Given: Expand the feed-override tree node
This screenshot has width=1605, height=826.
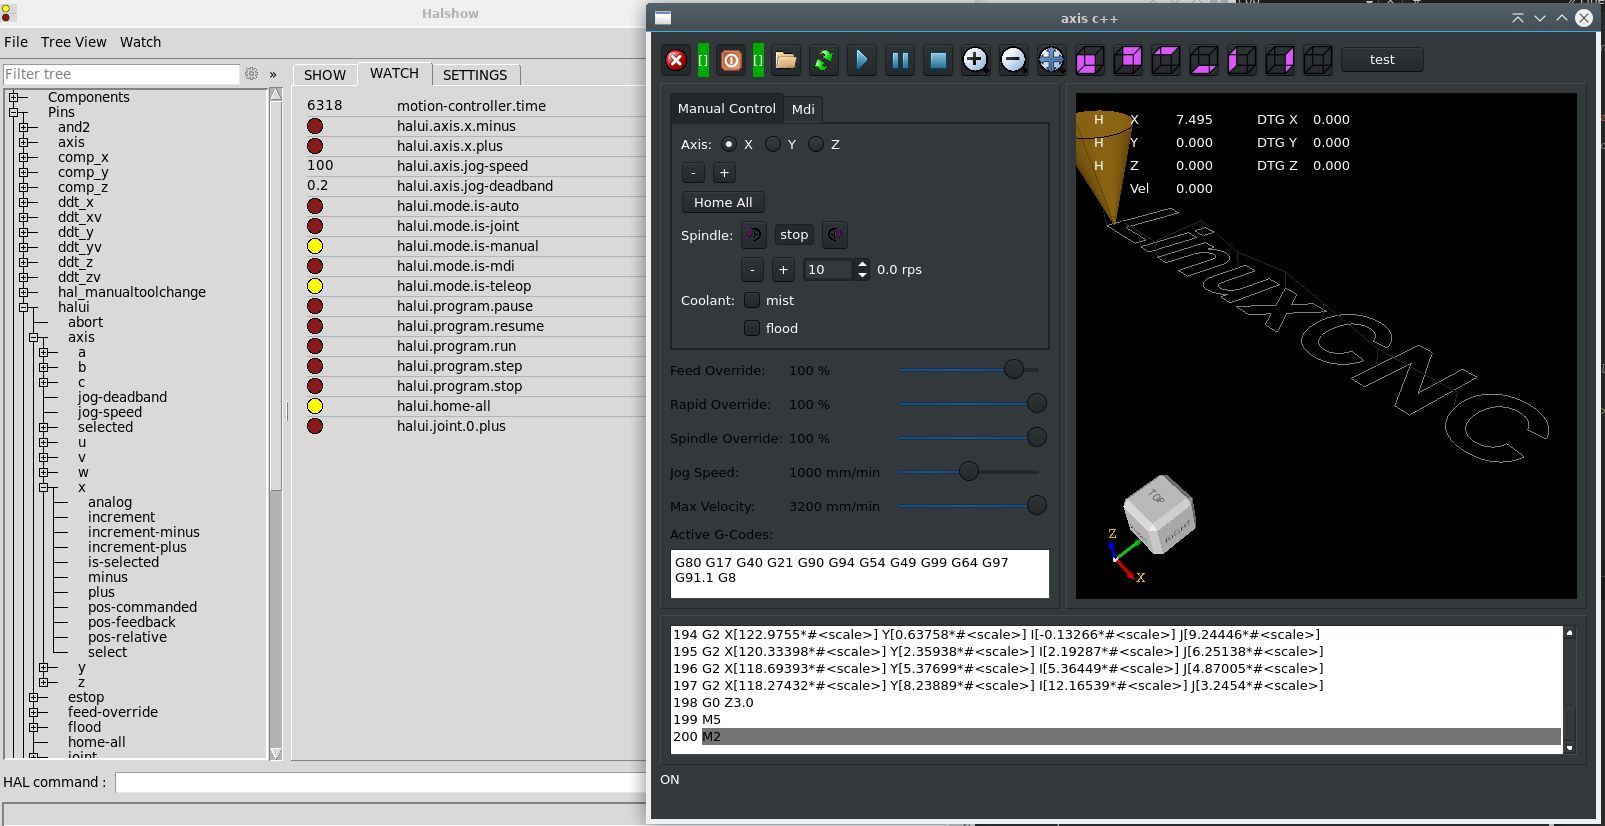Looking at the screenshot, I should [34, 712].
